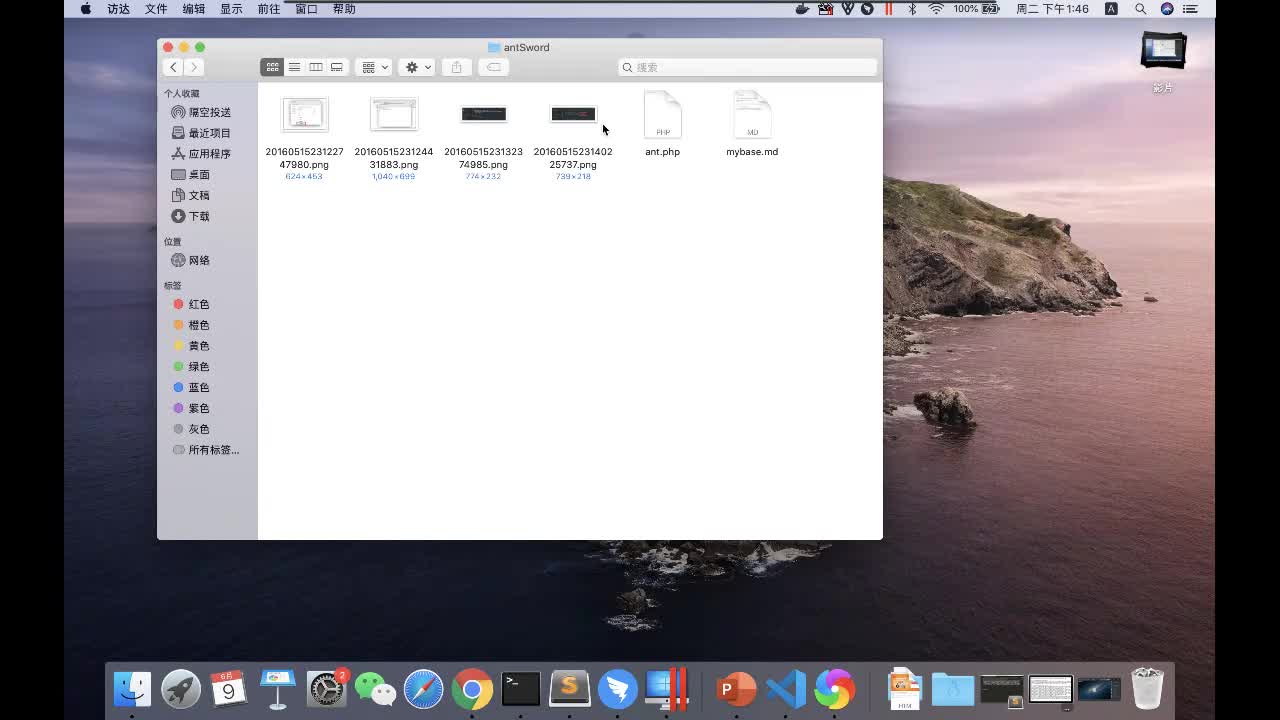Open the Edit (编辑) menu
Screen dimensions: 1280x720
(x=194, y=9)
